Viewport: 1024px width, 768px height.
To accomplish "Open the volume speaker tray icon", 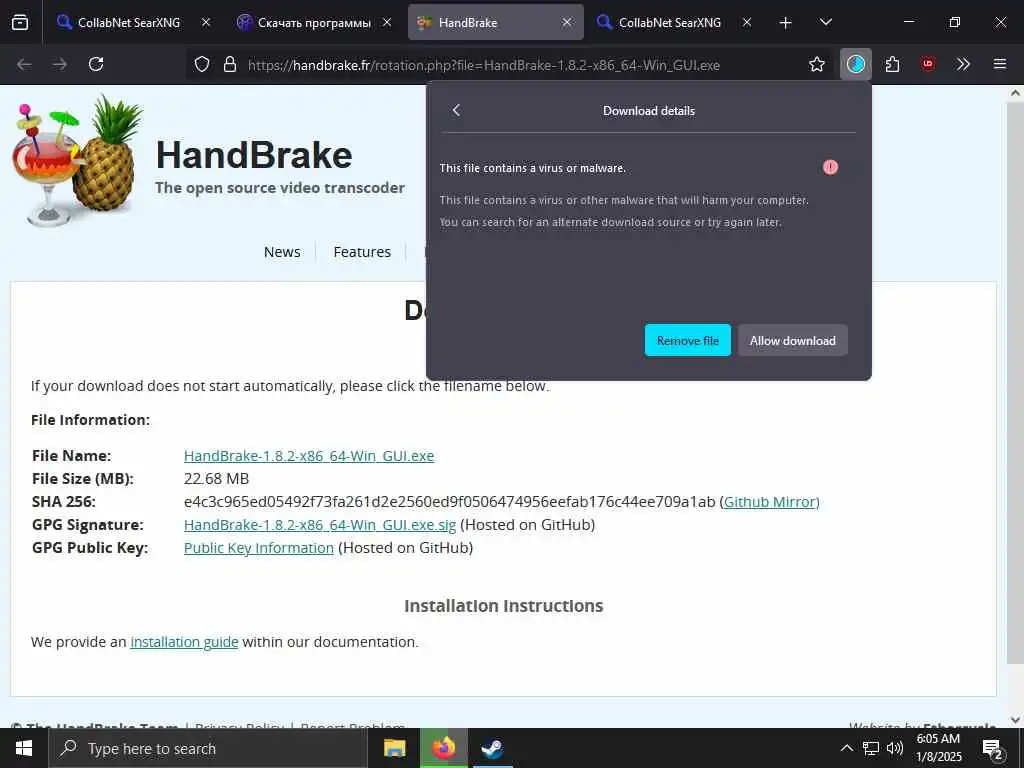I will (895, 748).
